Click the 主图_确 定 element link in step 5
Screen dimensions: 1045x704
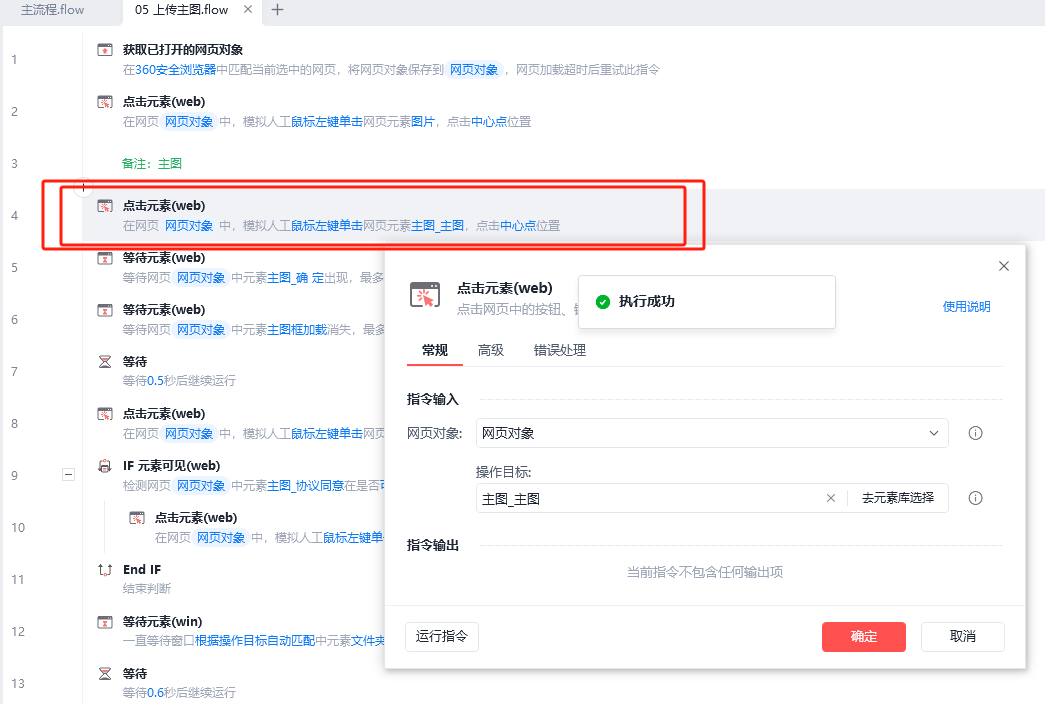296,277
